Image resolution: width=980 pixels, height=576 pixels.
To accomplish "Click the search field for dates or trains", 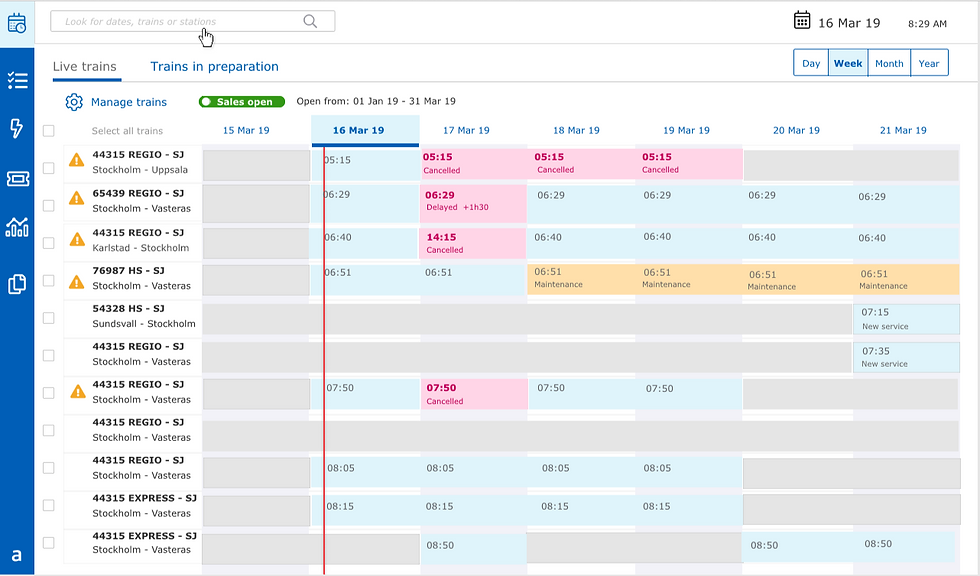I will 192,21.
